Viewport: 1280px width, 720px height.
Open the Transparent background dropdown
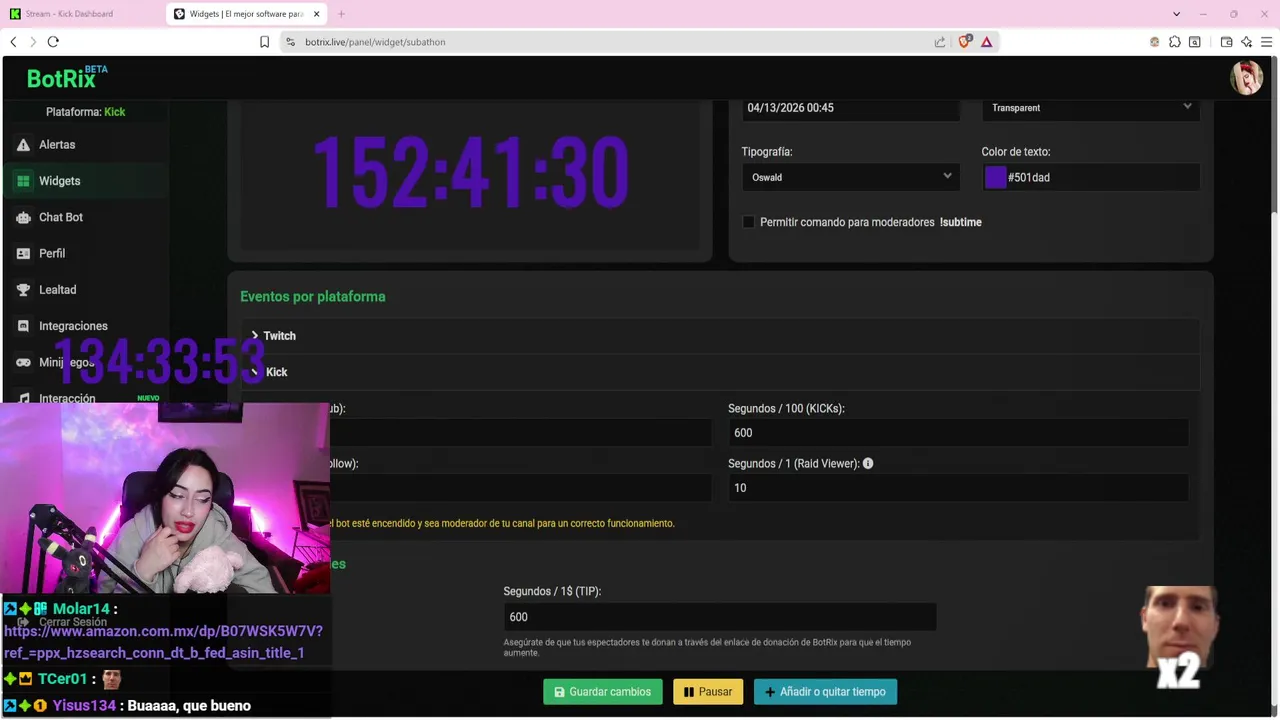click(x=1091, y=108)
